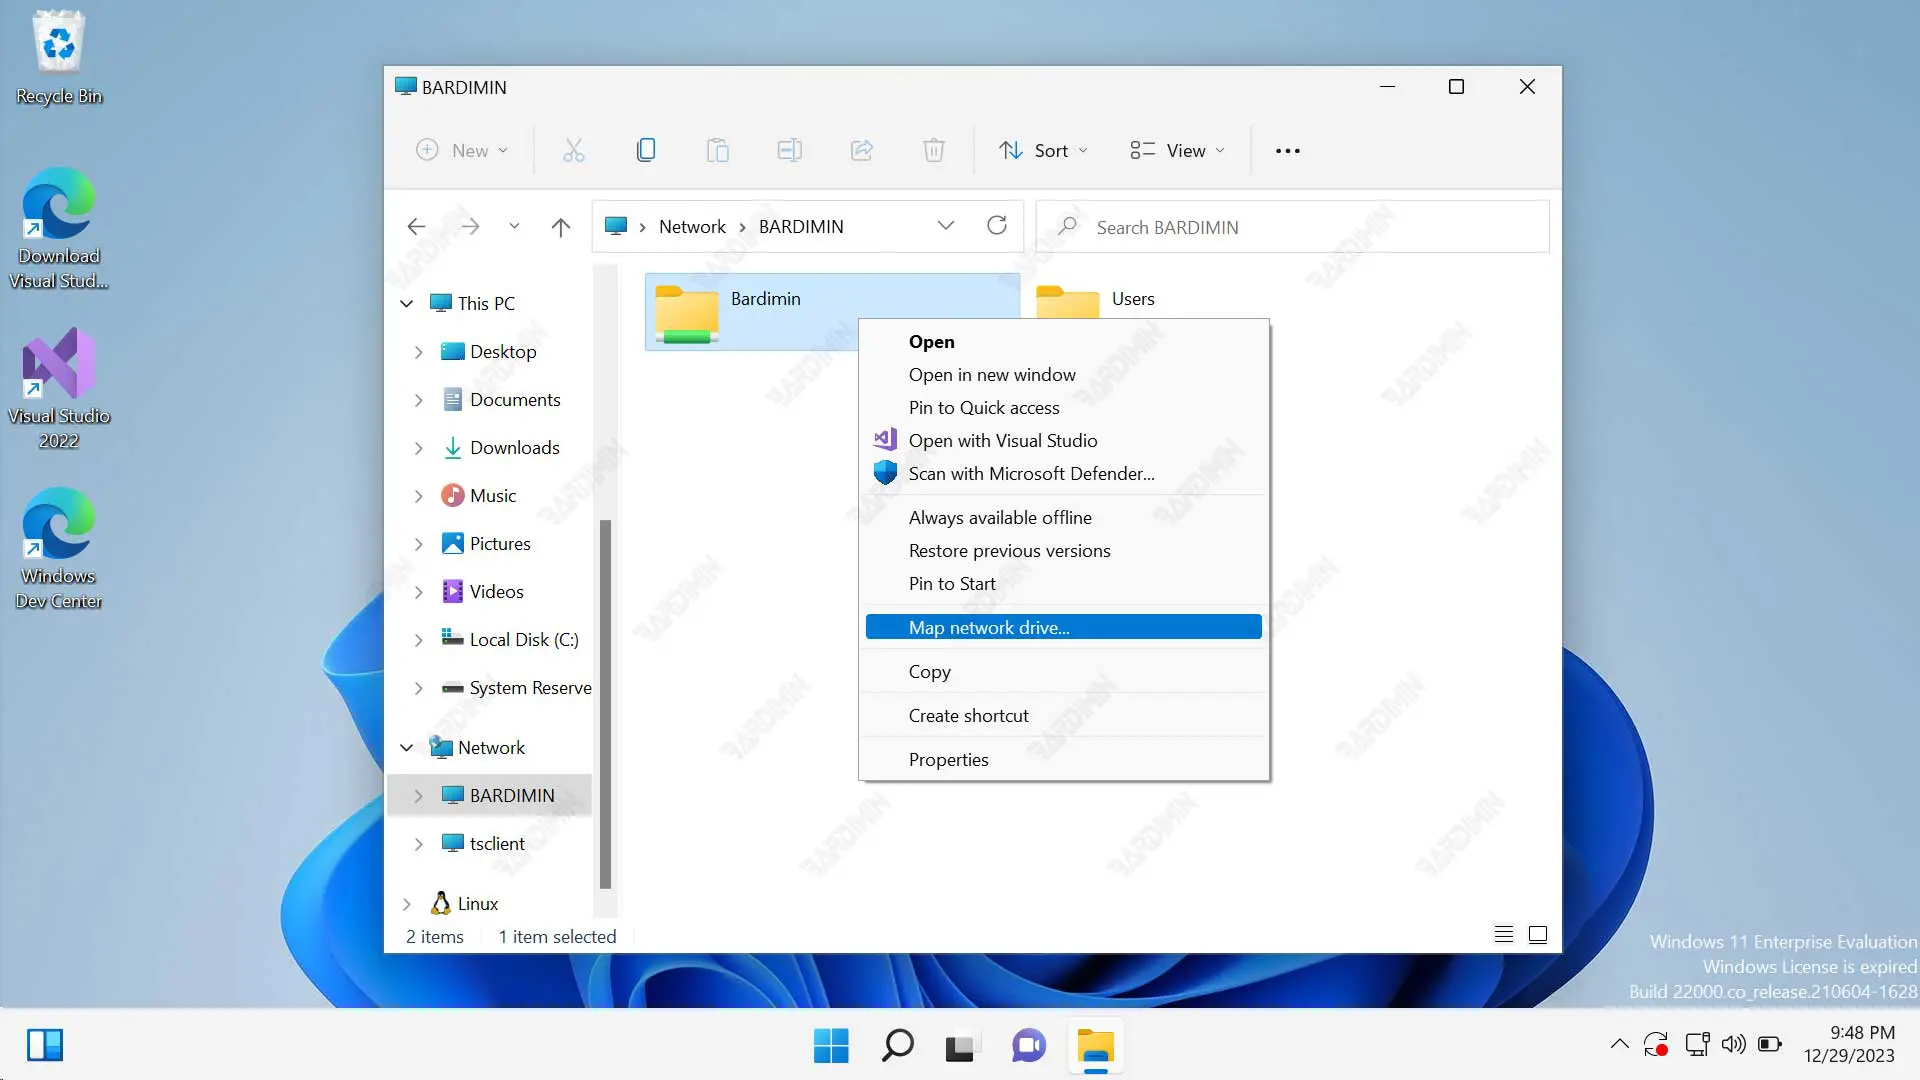Choose Scan with Microsoft Defender...
This screenshot has width=1920, height=1080.
click(1064, 474)
